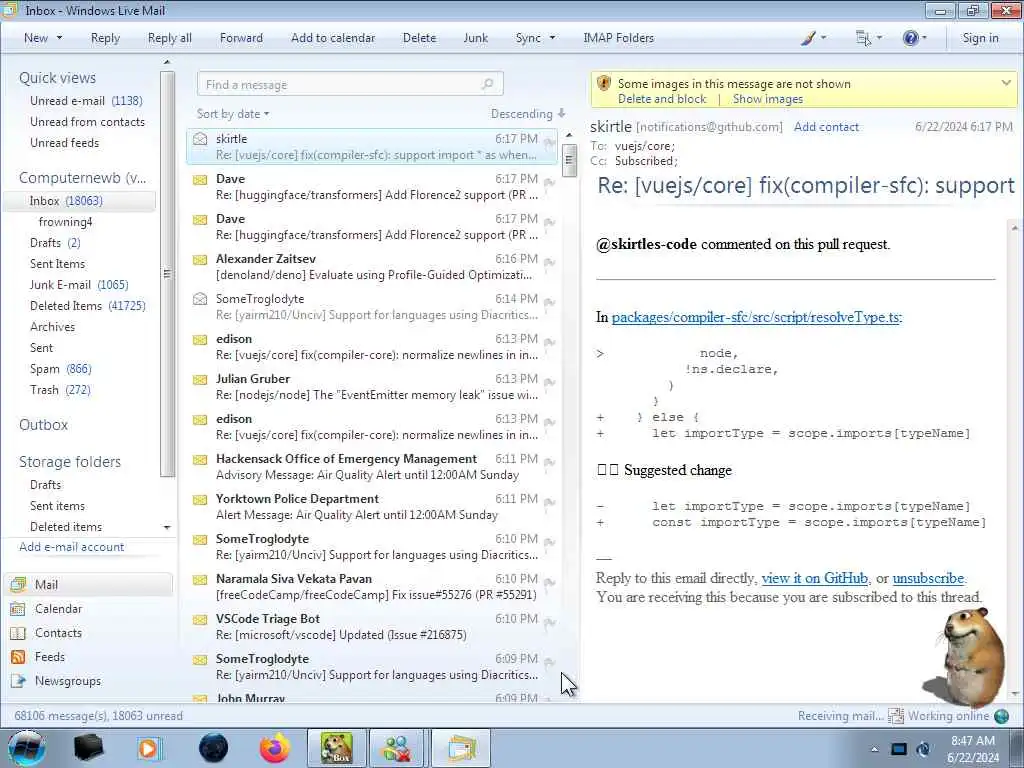This screenshot has width=1024, height=768.
Task: Toggle flag on Hackensack Office message
Action: tap(549, 462)
